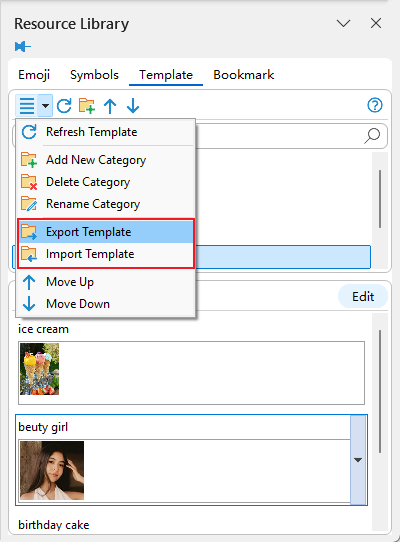Screen dimensions: 400x542
Task: Click the template list vertical scrollbar
Action: click(380, 391)
